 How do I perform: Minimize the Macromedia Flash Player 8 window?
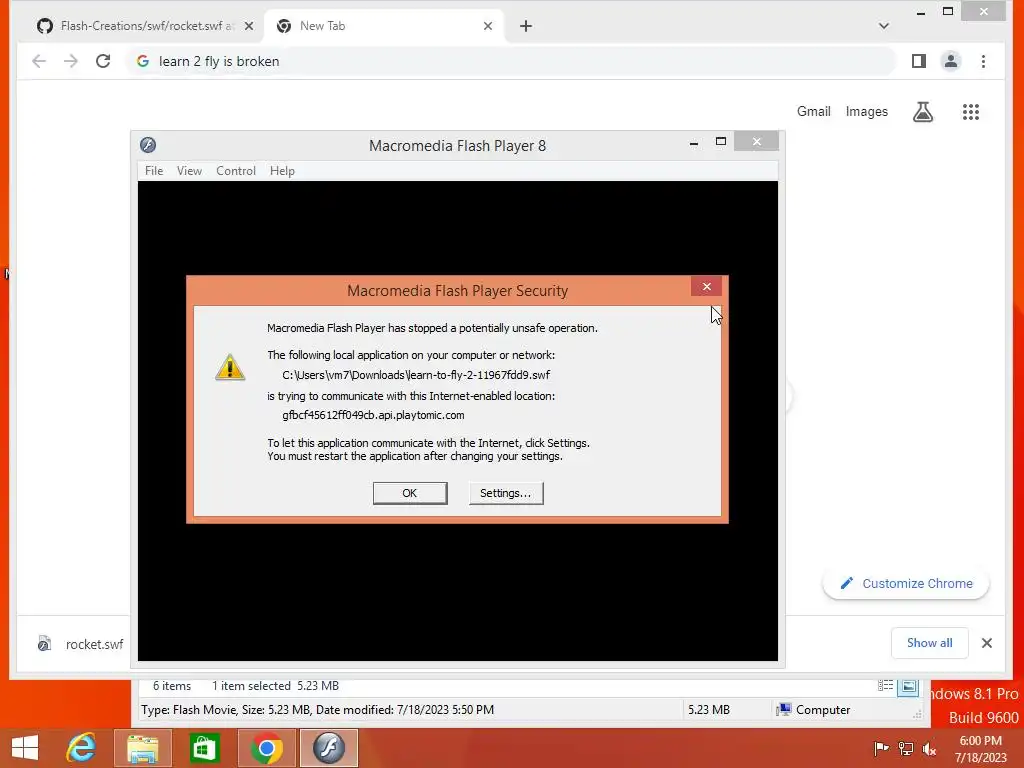click(694, 142)
